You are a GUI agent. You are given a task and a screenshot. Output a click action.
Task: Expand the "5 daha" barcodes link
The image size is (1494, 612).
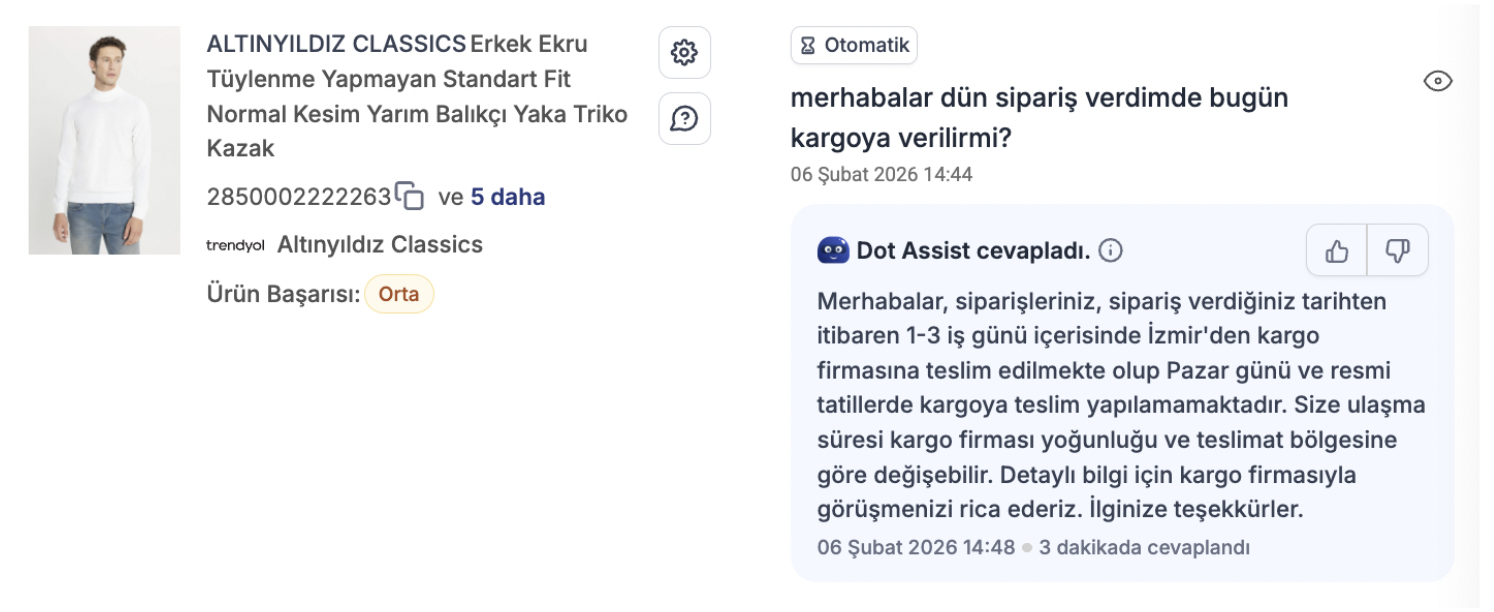point(507,197)
